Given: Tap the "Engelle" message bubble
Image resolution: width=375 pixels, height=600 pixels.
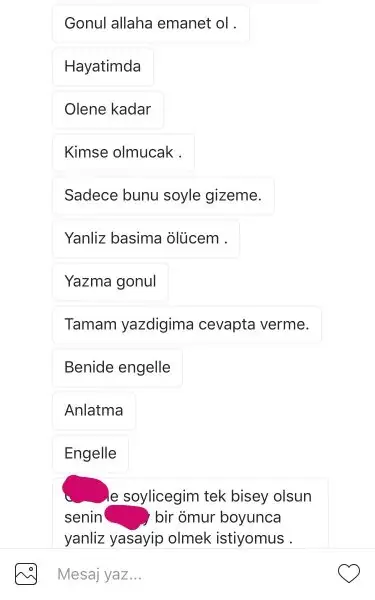Looking at the screenshot, I should 91,453.
